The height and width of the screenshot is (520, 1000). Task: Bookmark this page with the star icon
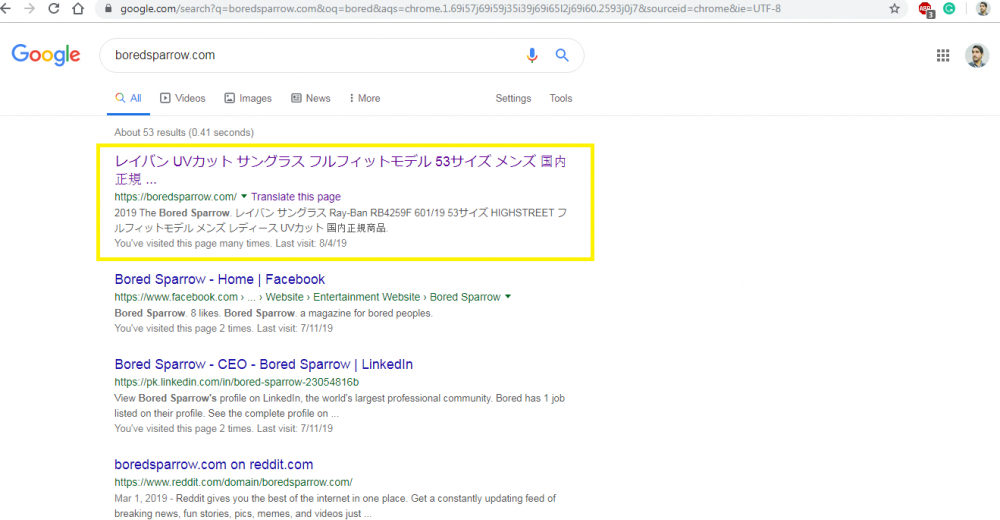tap(895, 8)
